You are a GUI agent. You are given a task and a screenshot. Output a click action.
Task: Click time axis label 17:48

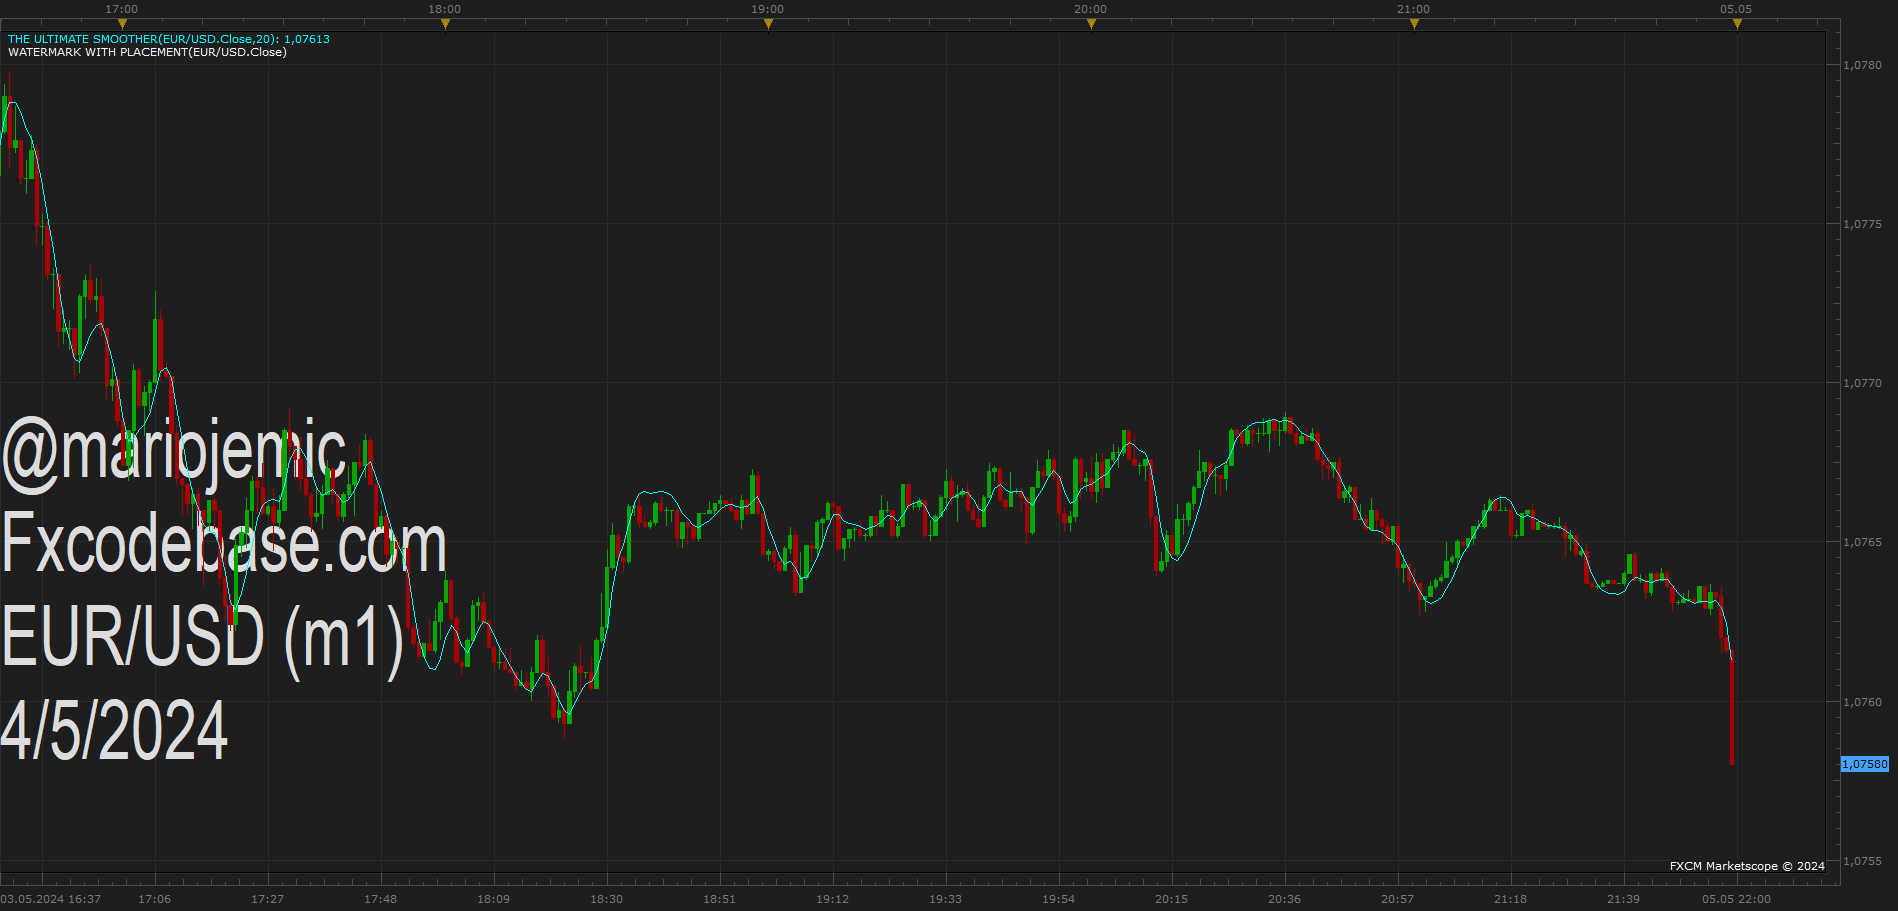[380, 899]
